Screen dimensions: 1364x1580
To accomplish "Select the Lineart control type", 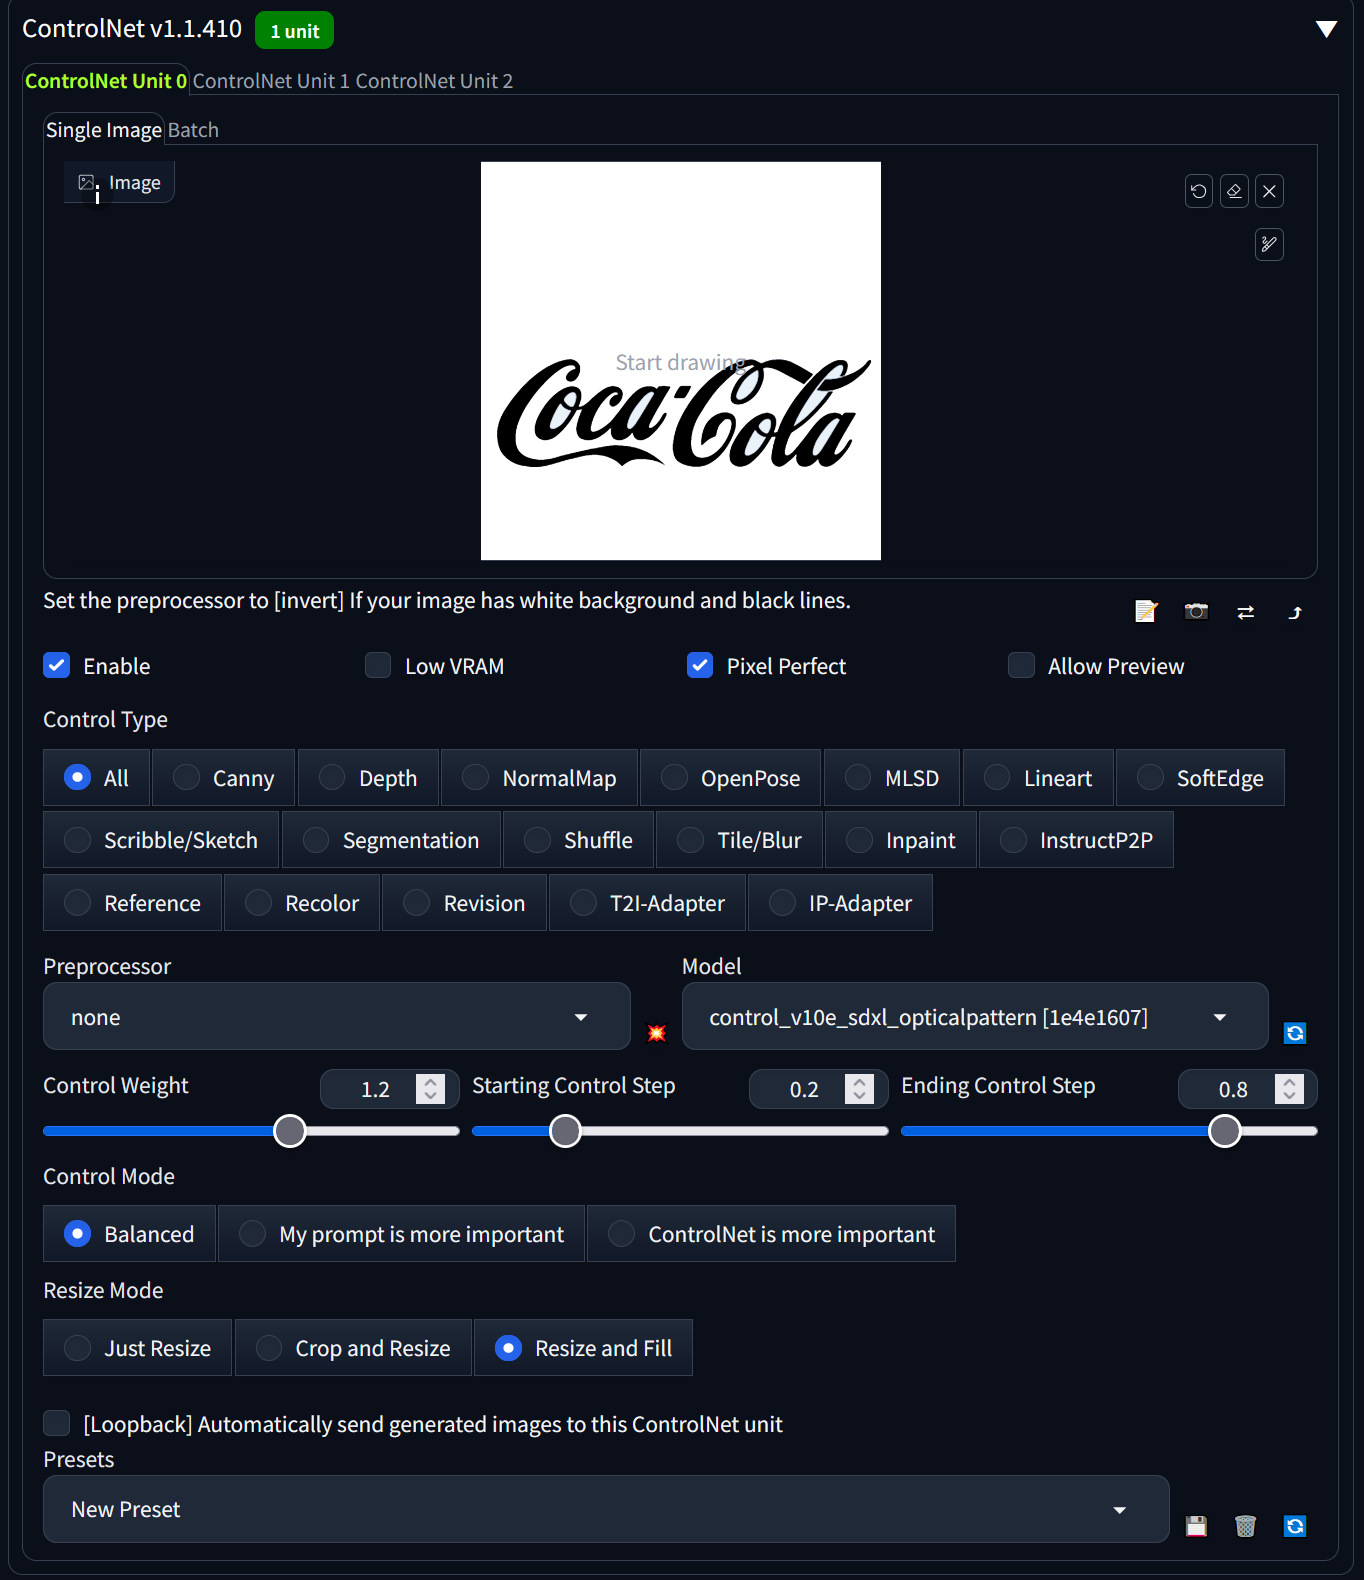I will tap(1038, 777).
